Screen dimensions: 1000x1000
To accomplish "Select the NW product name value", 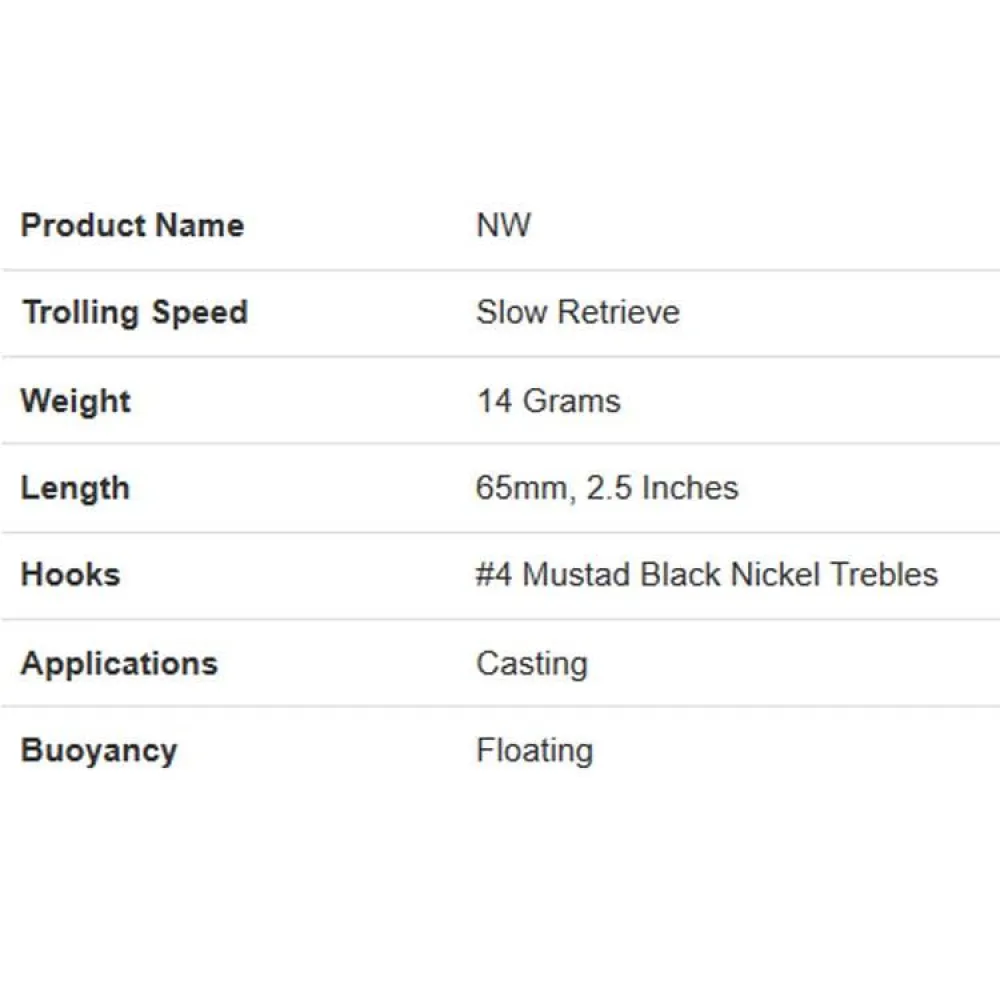I will click(503, 225).
